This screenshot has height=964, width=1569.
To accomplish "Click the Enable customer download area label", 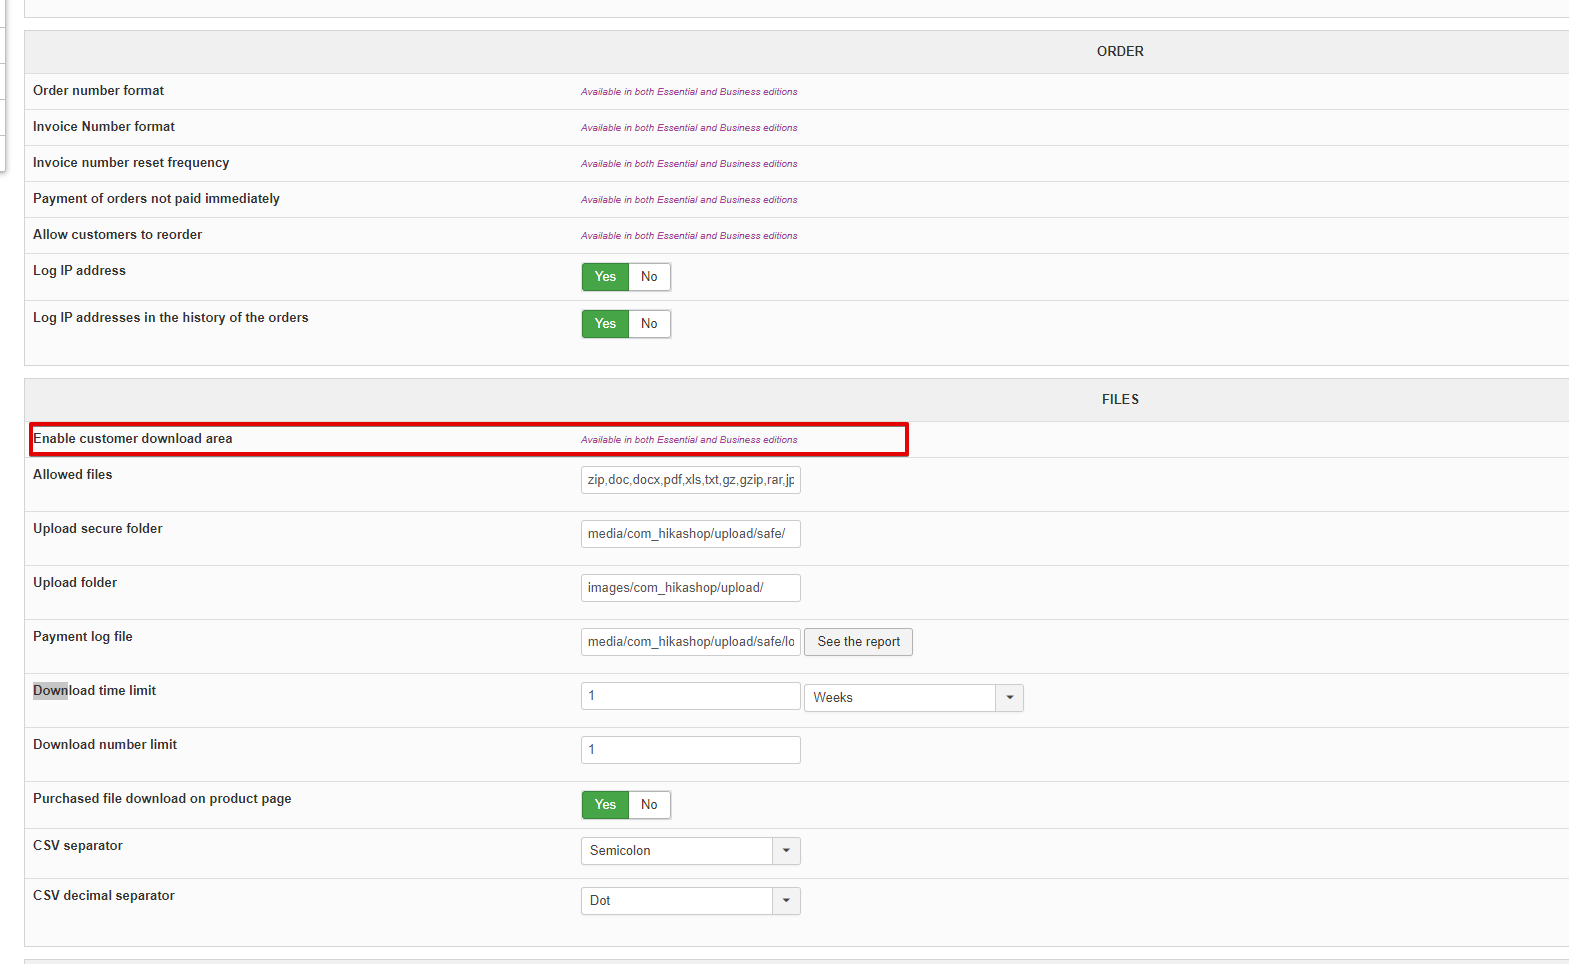I will [132, 438].
